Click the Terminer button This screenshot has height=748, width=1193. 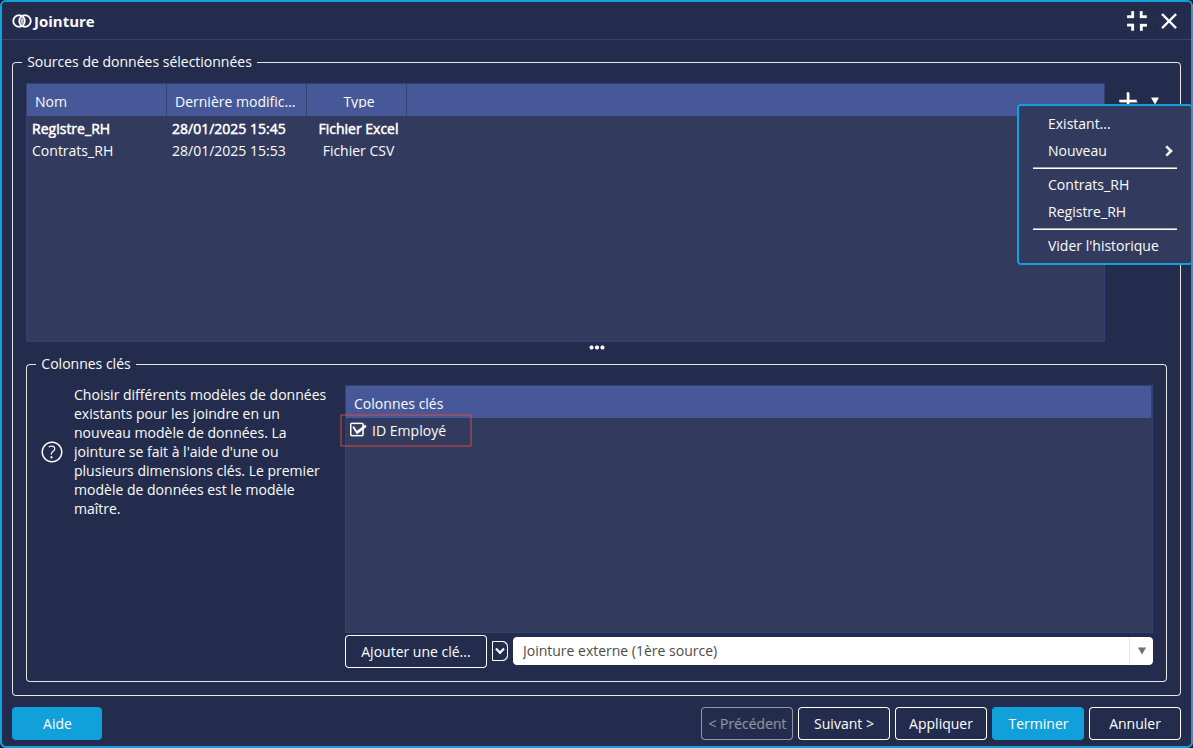[x=1038, y=723]
